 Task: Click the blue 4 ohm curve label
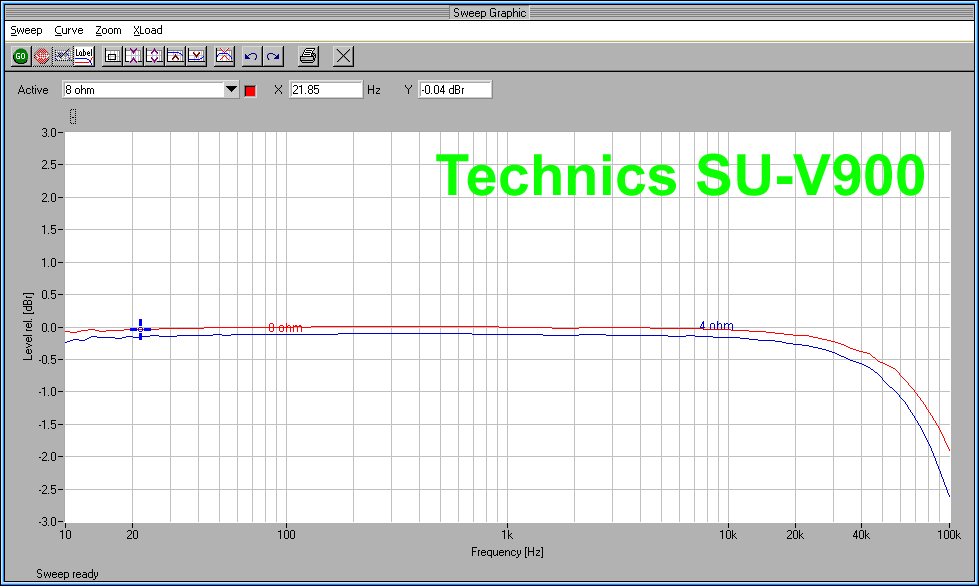pos(716,326)
